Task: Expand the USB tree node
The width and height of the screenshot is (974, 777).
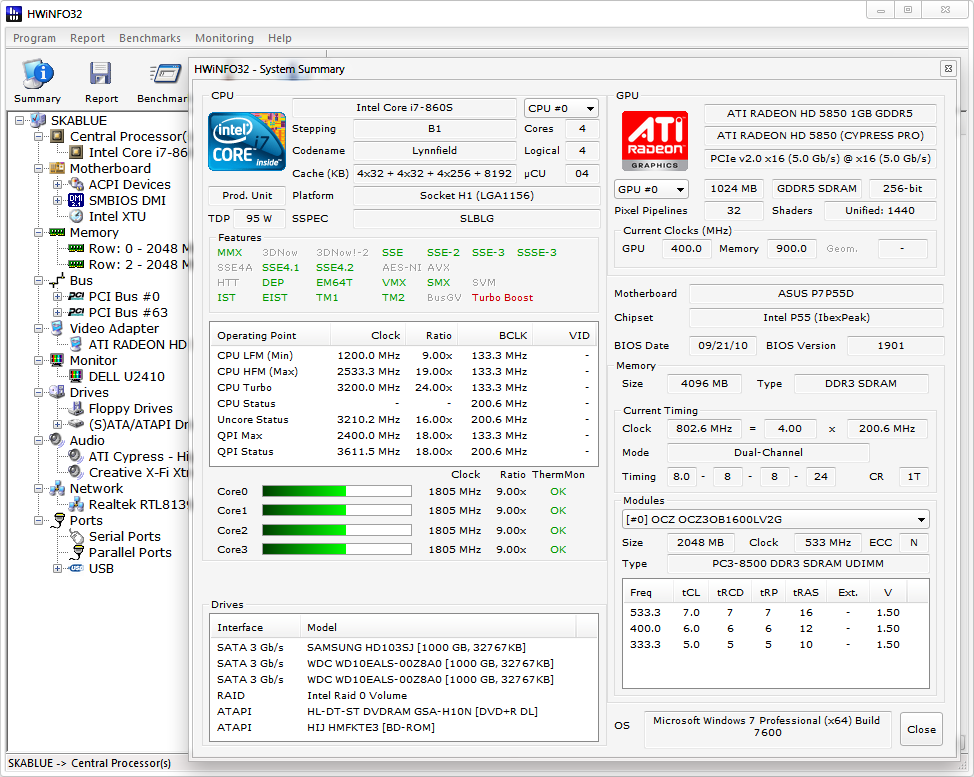Action: 57,568
